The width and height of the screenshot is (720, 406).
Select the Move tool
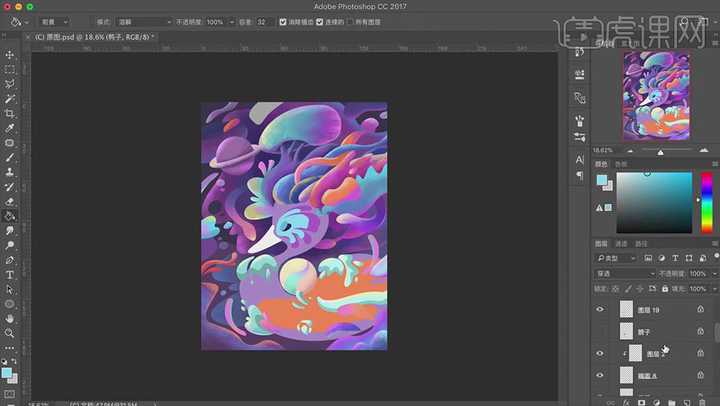(9, 55)
